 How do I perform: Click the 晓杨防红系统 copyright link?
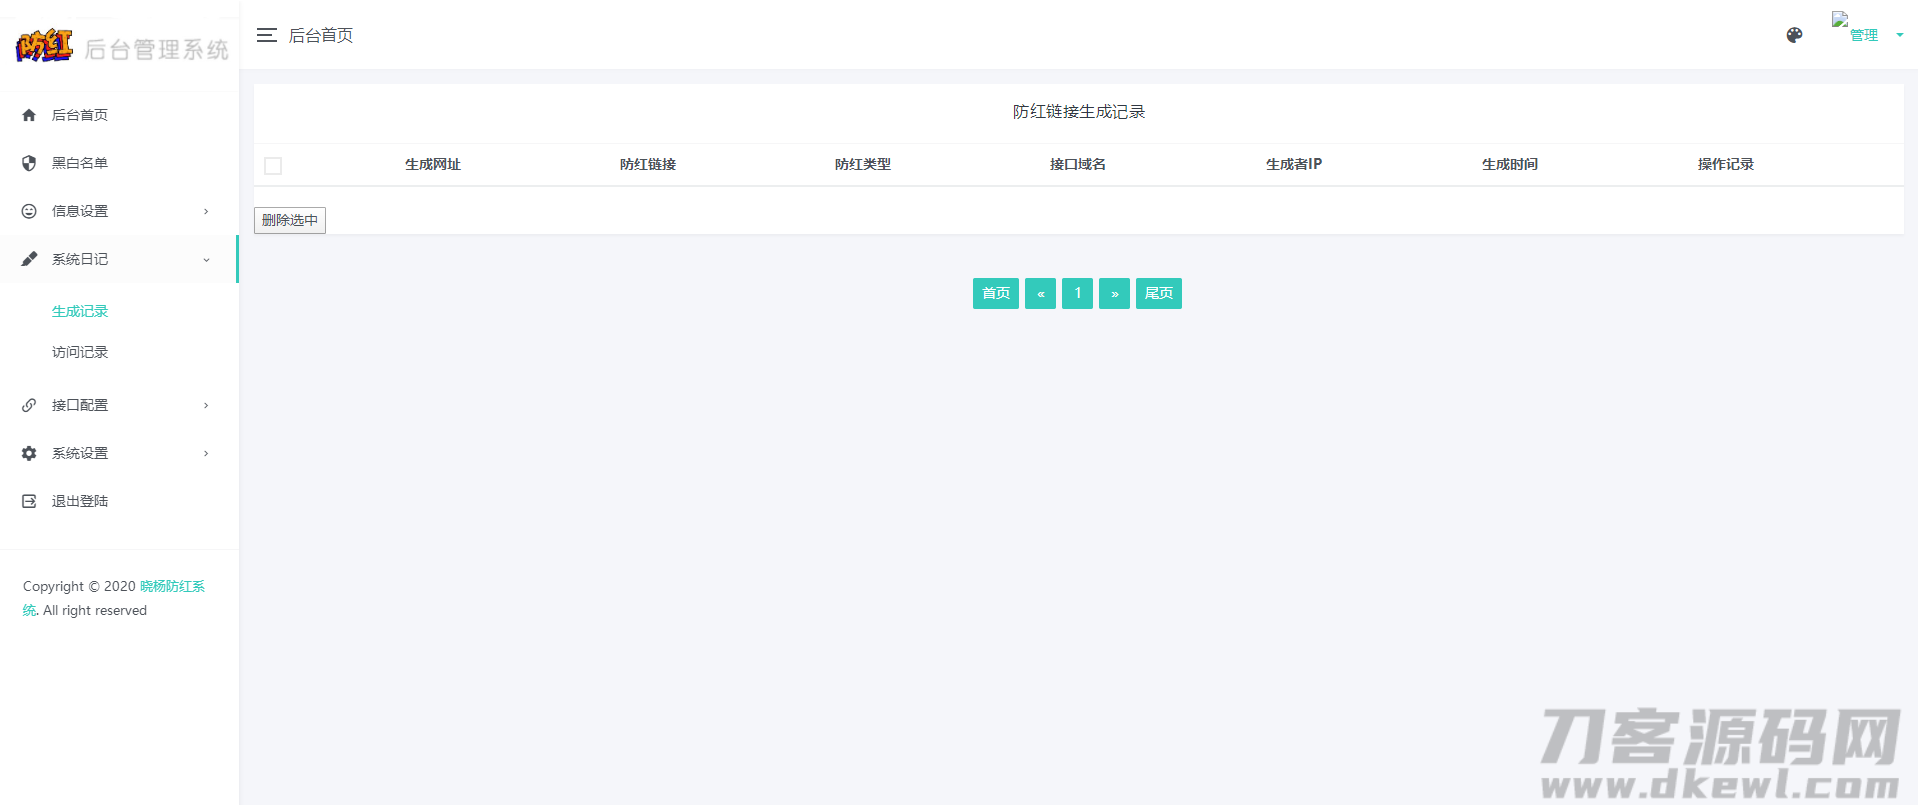click(171, 586)
